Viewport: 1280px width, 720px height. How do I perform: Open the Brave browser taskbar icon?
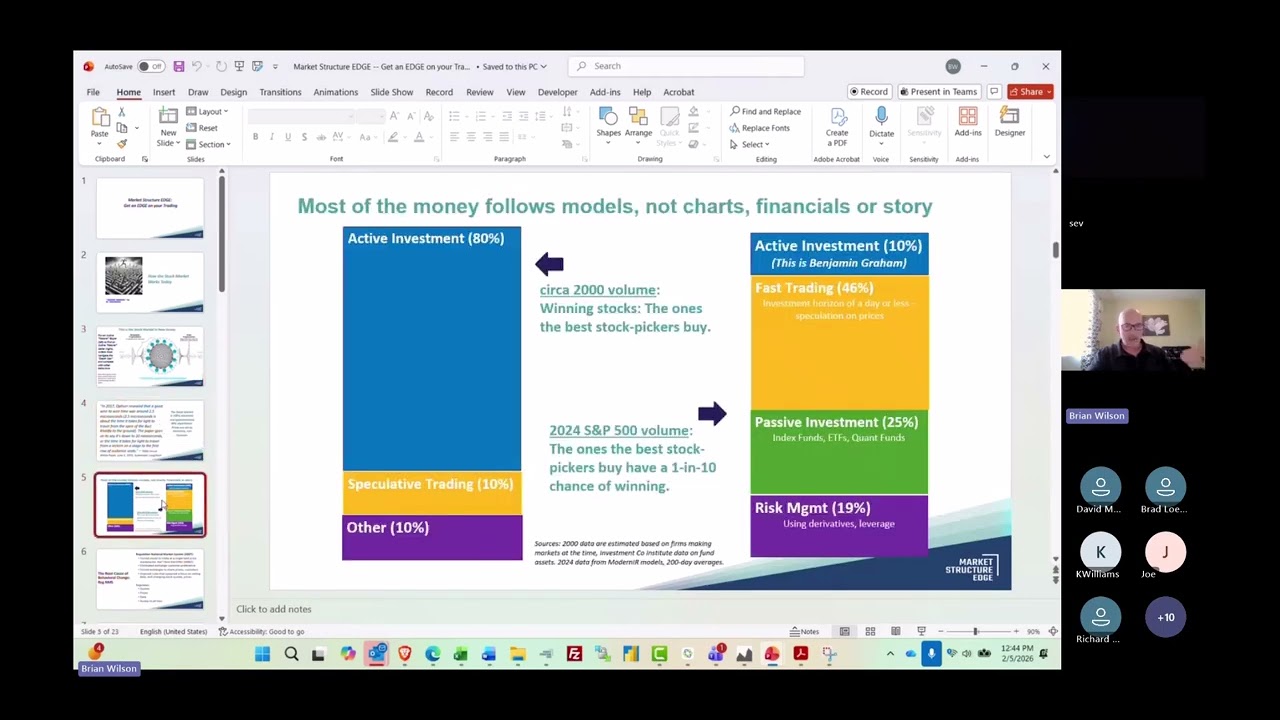click(405, 654)
